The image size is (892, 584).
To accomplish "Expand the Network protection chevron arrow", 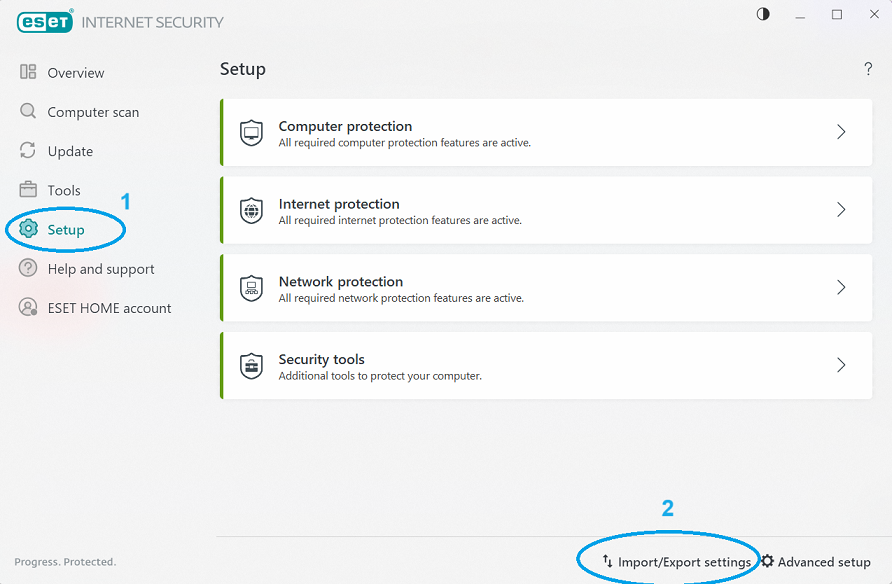I will (841, 287).
